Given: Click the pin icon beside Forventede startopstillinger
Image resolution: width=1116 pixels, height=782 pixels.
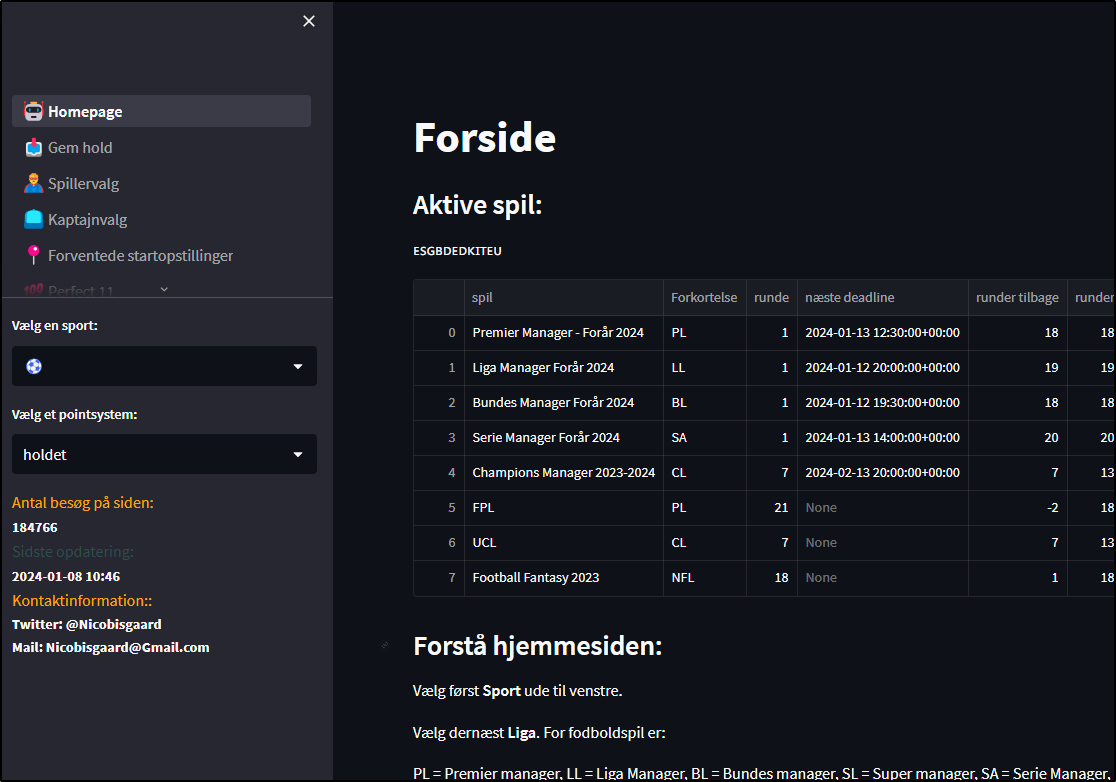Looking at the screenshot, I should [x=33, y=255].
